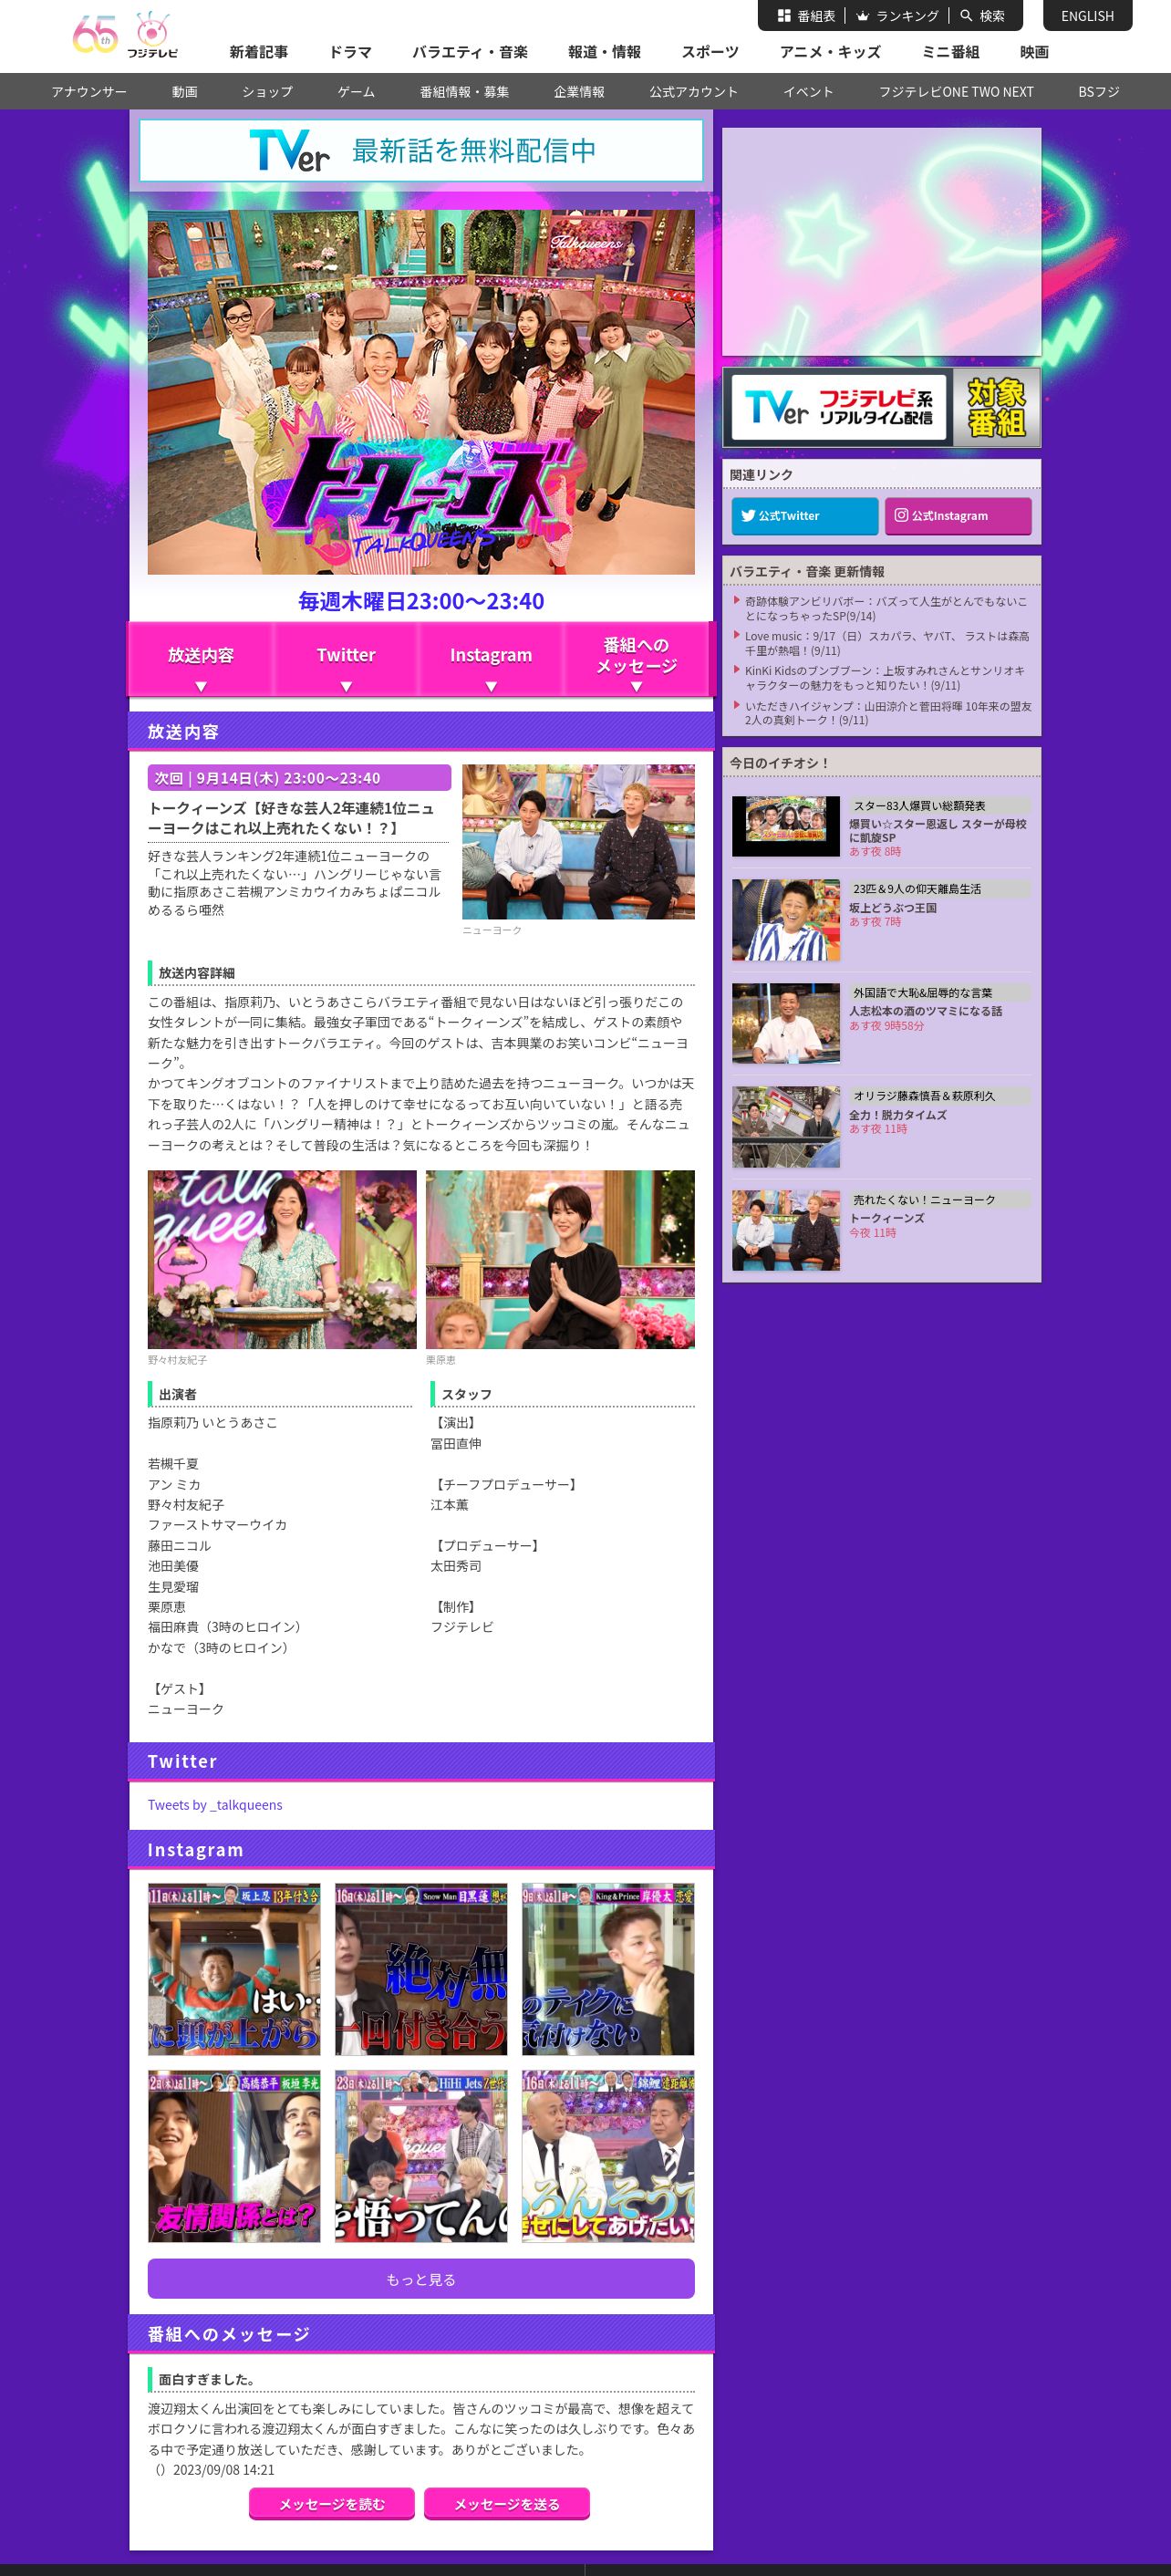This screenshot has width=1171, height=2576.
Task: Open 新着記事 menu
Action: [x=258, y=52]
